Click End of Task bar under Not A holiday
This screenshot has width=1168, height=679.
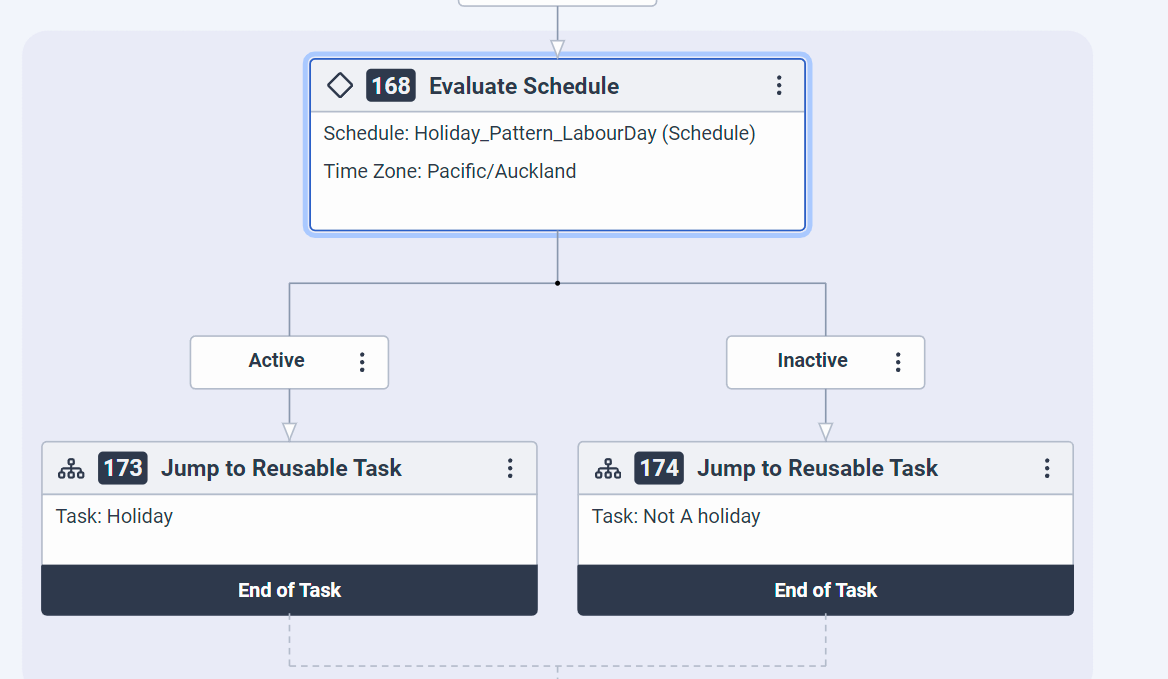(x=825, y=590)
